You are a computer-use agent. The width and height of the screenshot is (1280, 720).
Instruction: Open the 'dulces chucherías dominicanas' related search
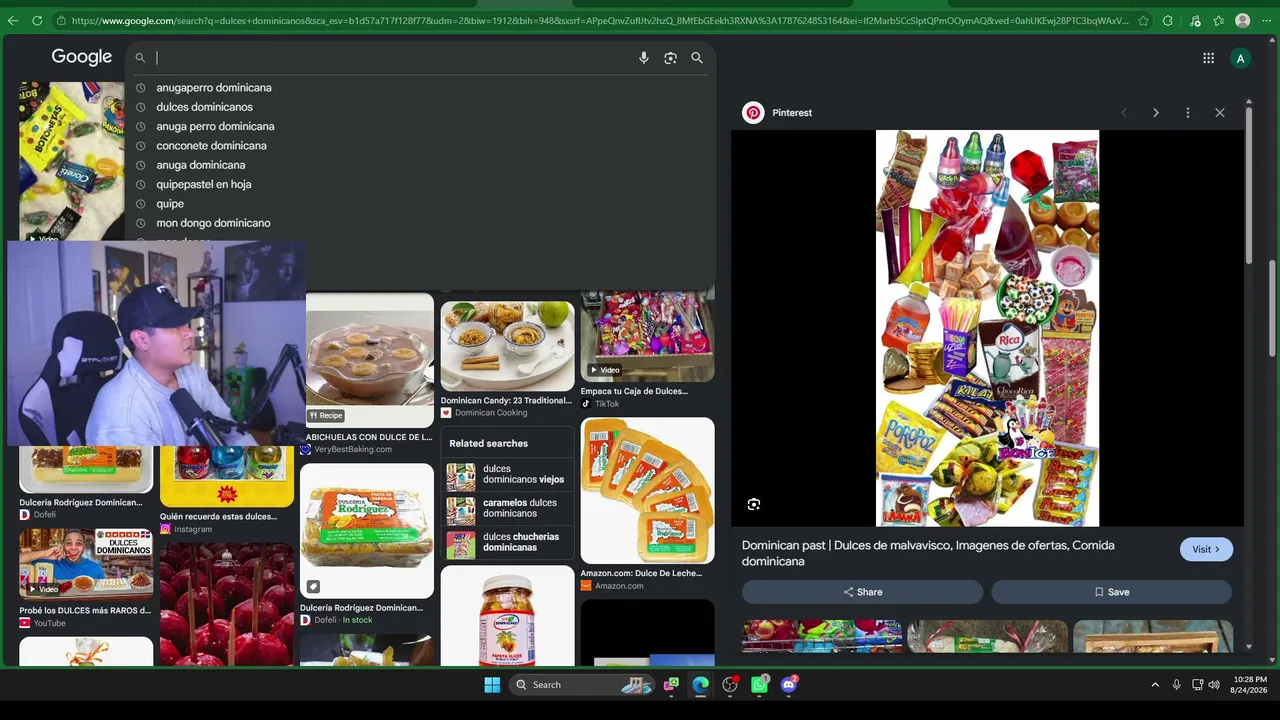tap(508, 542)
